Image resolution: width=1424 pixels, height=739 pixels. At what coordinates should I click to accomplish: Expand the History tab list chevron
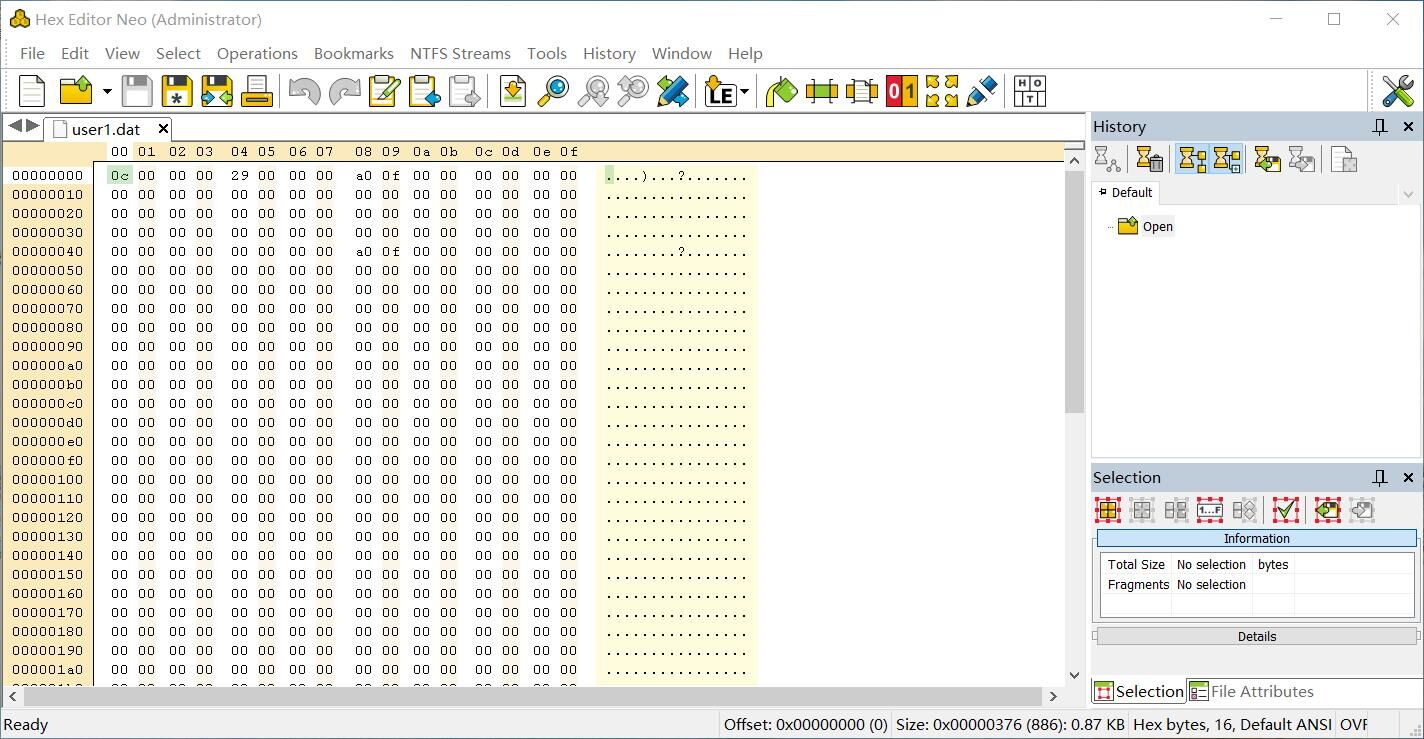pos(1408,194)
